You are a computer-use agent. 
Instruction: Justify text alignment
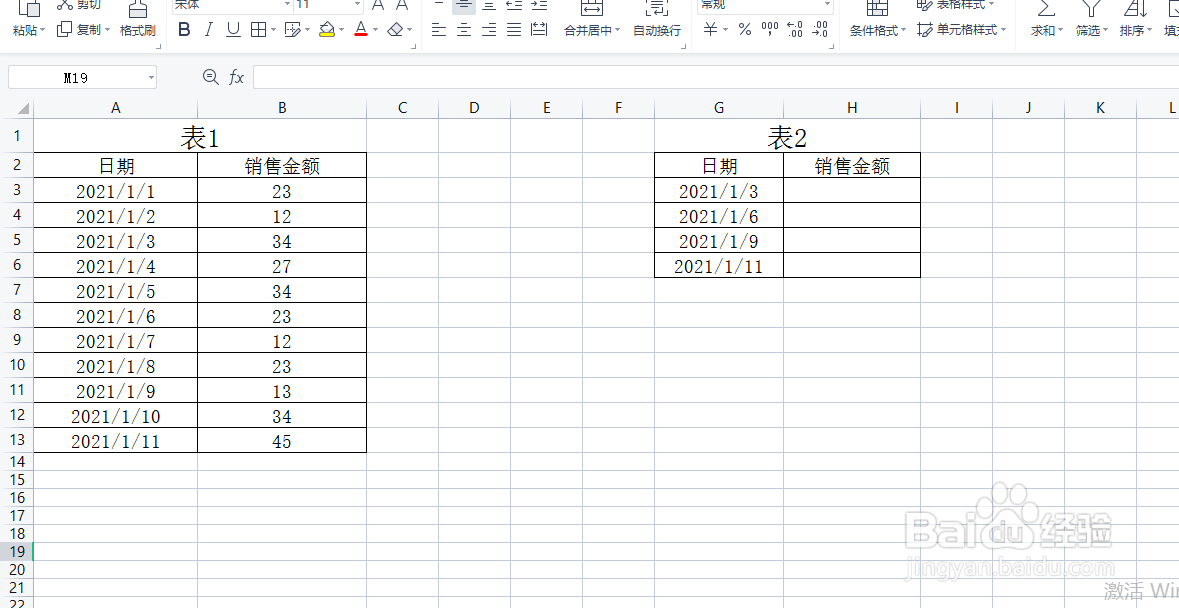[514, 30]
